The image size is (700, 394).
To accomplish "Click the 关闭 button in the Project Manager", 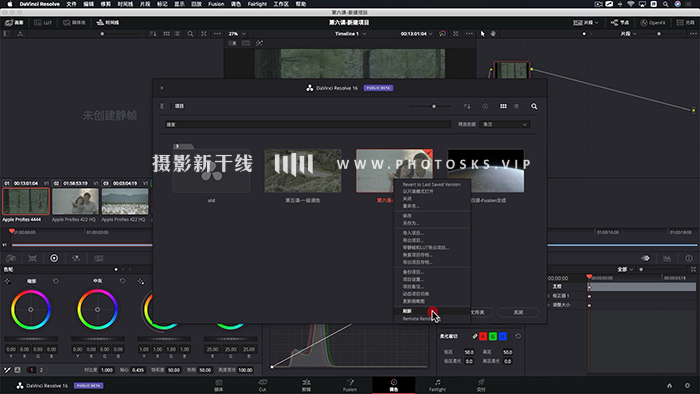I will tap(518, 312).
